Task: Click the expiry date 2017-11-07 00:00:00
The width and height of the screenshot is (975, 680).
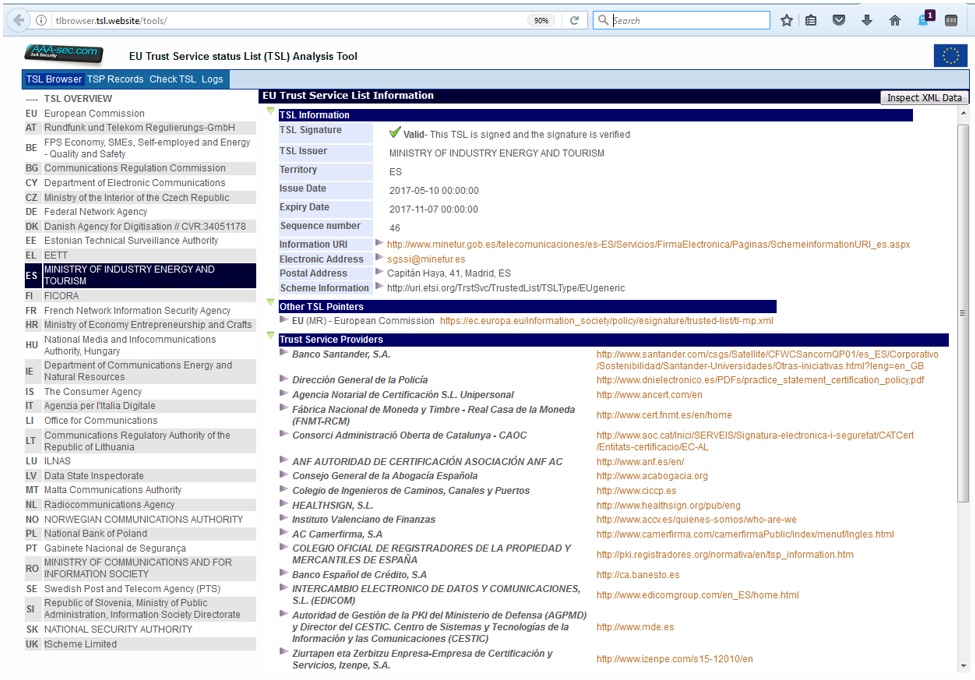Action: [x=434, y=209]
